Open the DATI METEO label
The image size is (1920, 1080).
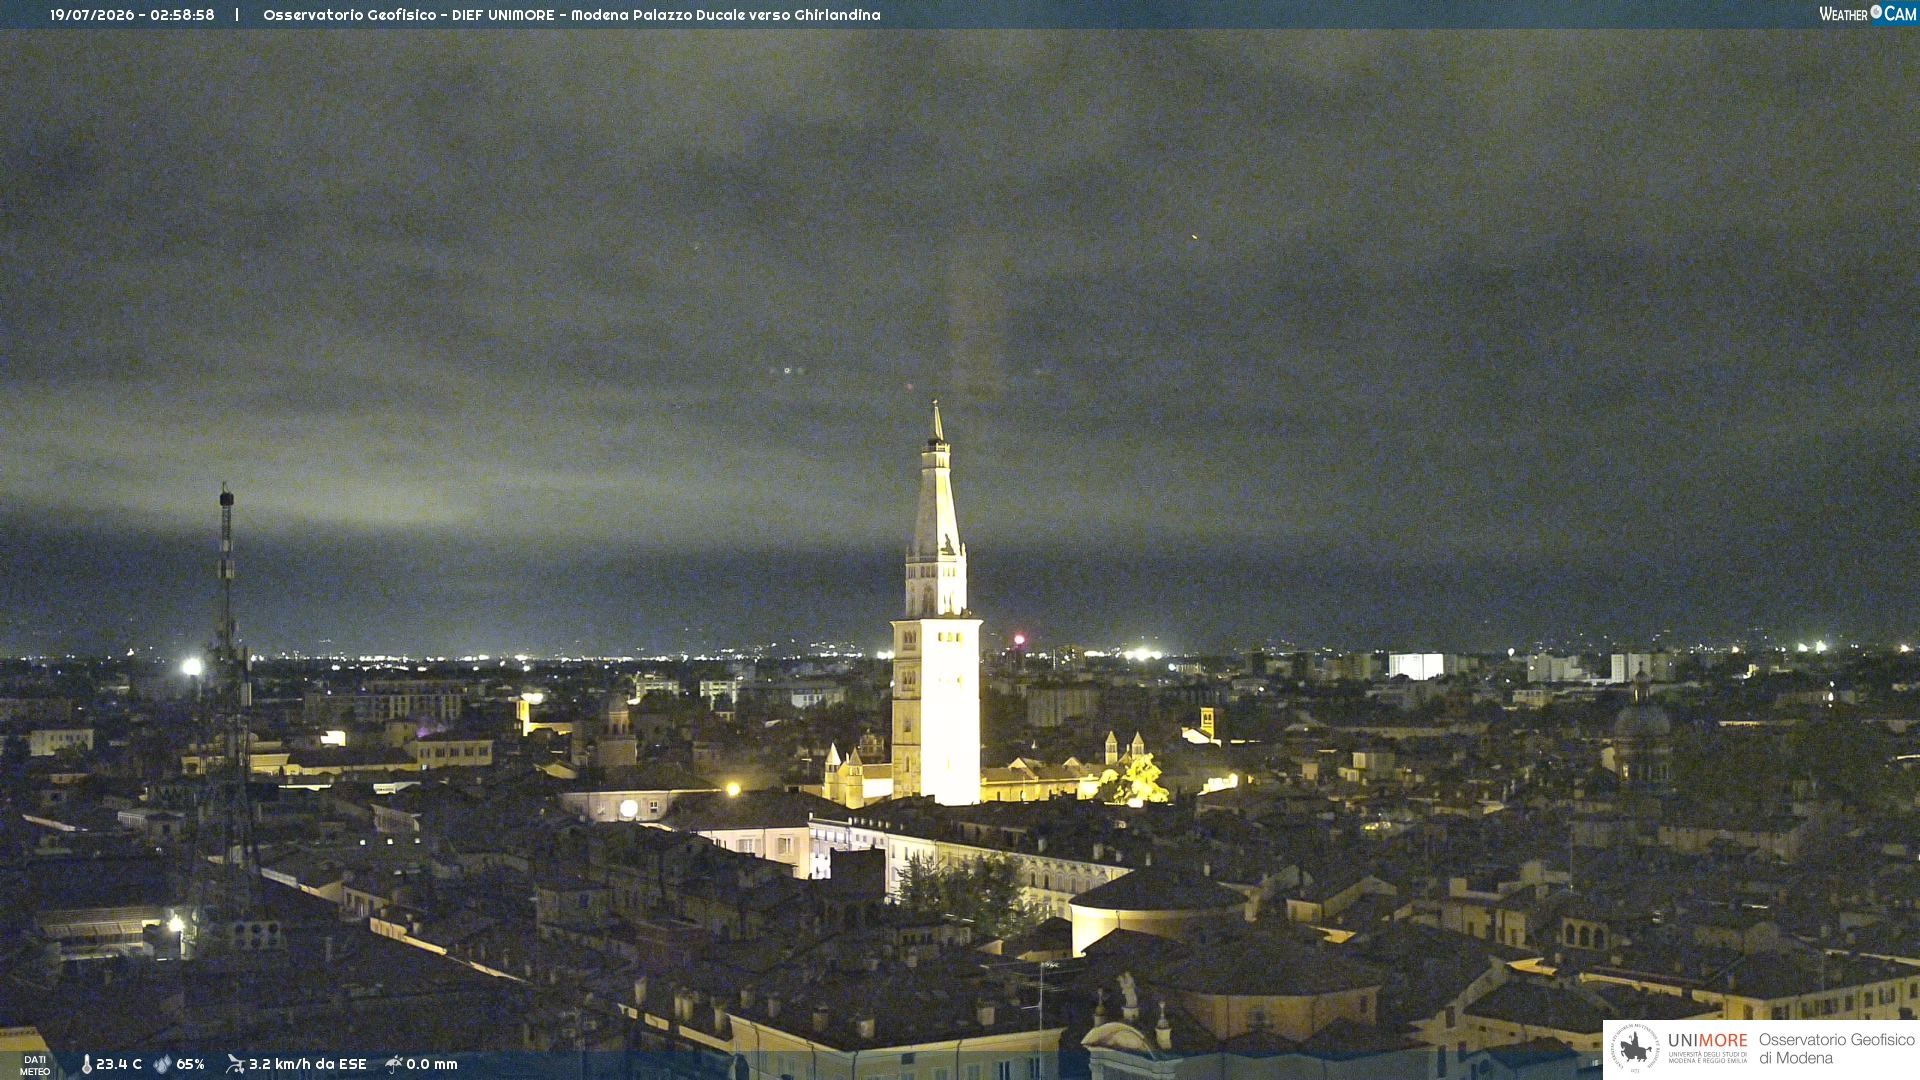pos(35,1065)
